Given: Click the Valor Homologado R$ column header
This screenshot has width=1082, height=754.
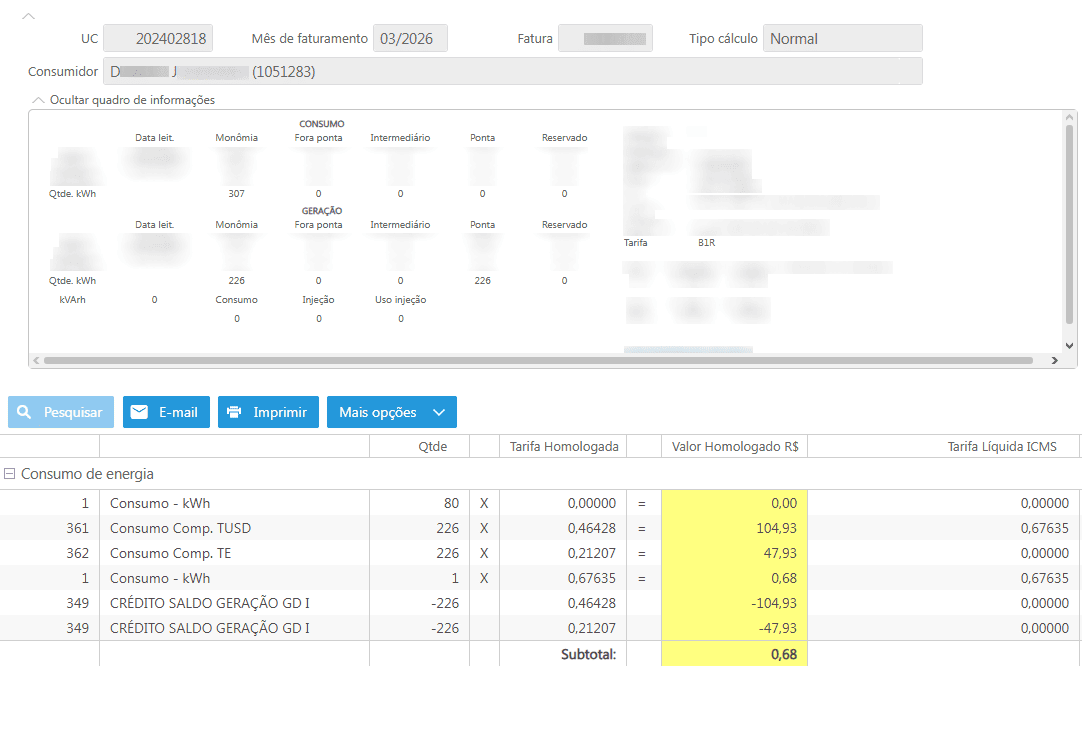Looking at the screenshot, I should pyautogui.click(x=733, y=447).
